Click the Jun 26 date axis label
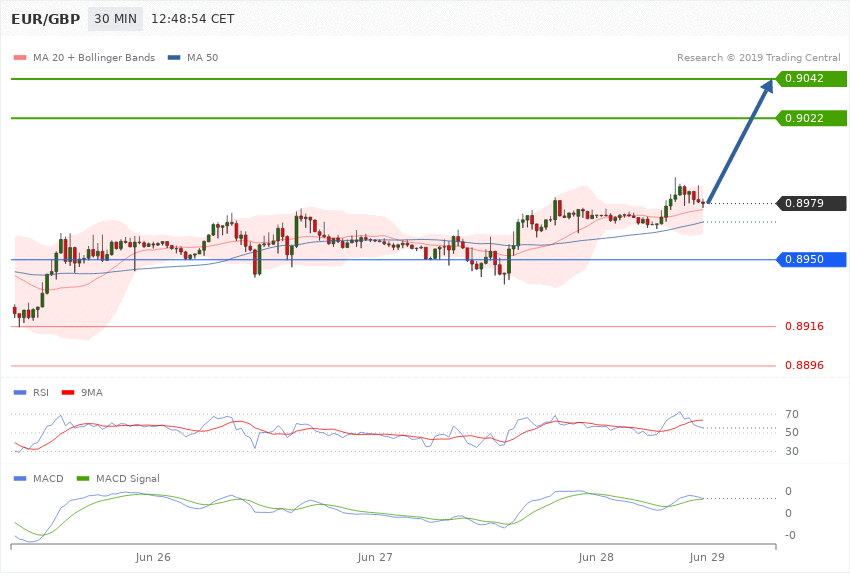This screenshot has height=576, width=850. [x=153, y=558]
